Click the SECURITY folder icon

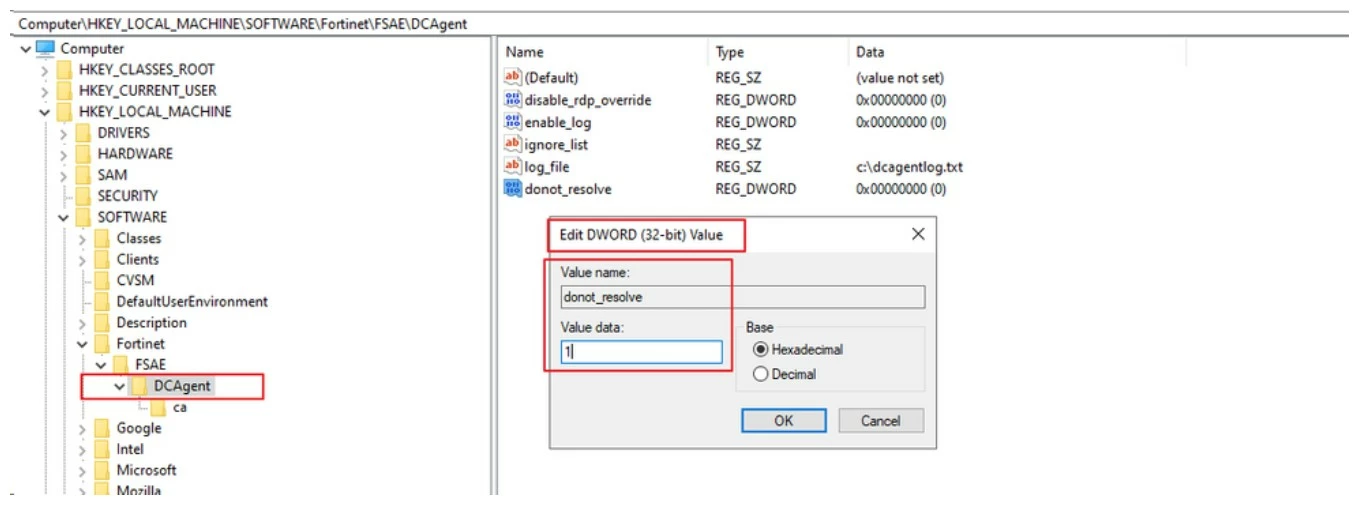click(x=84, y=196)
